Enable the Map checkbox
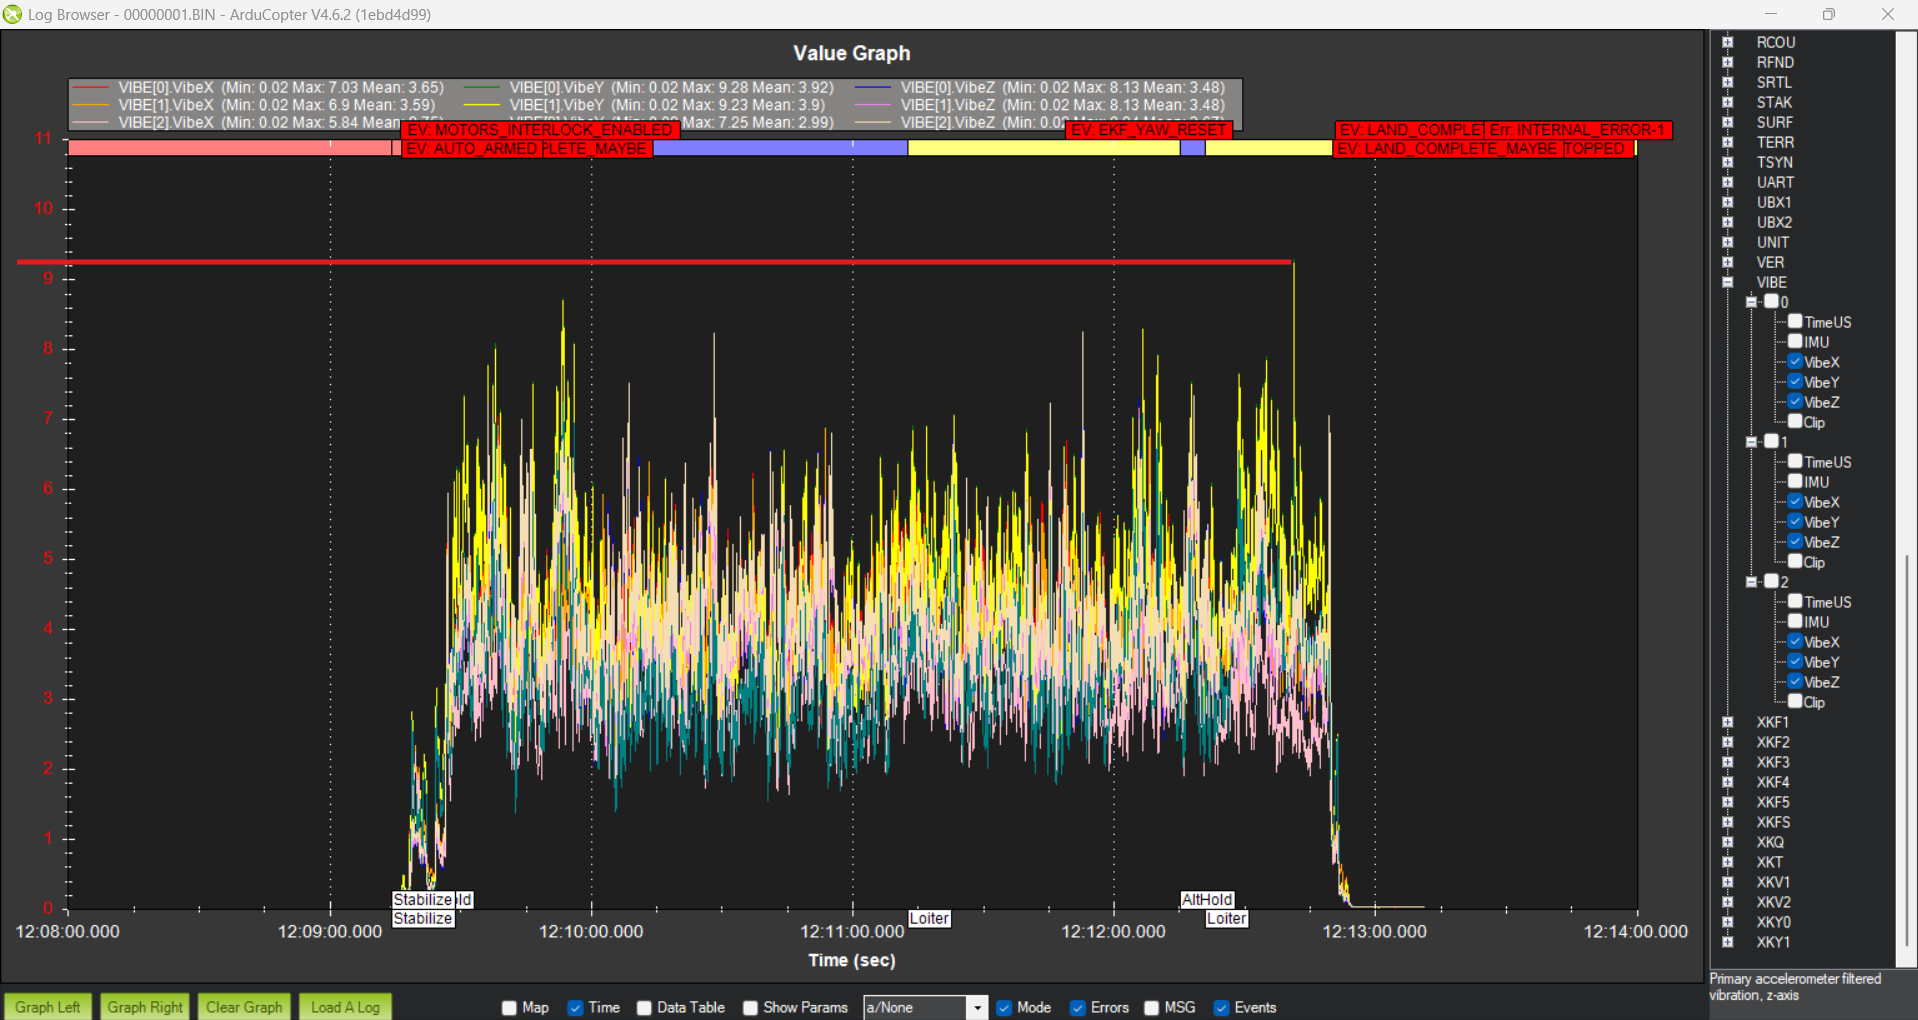The height and width of the screenshot is (1020, 1918). [x=510, y=1008]
